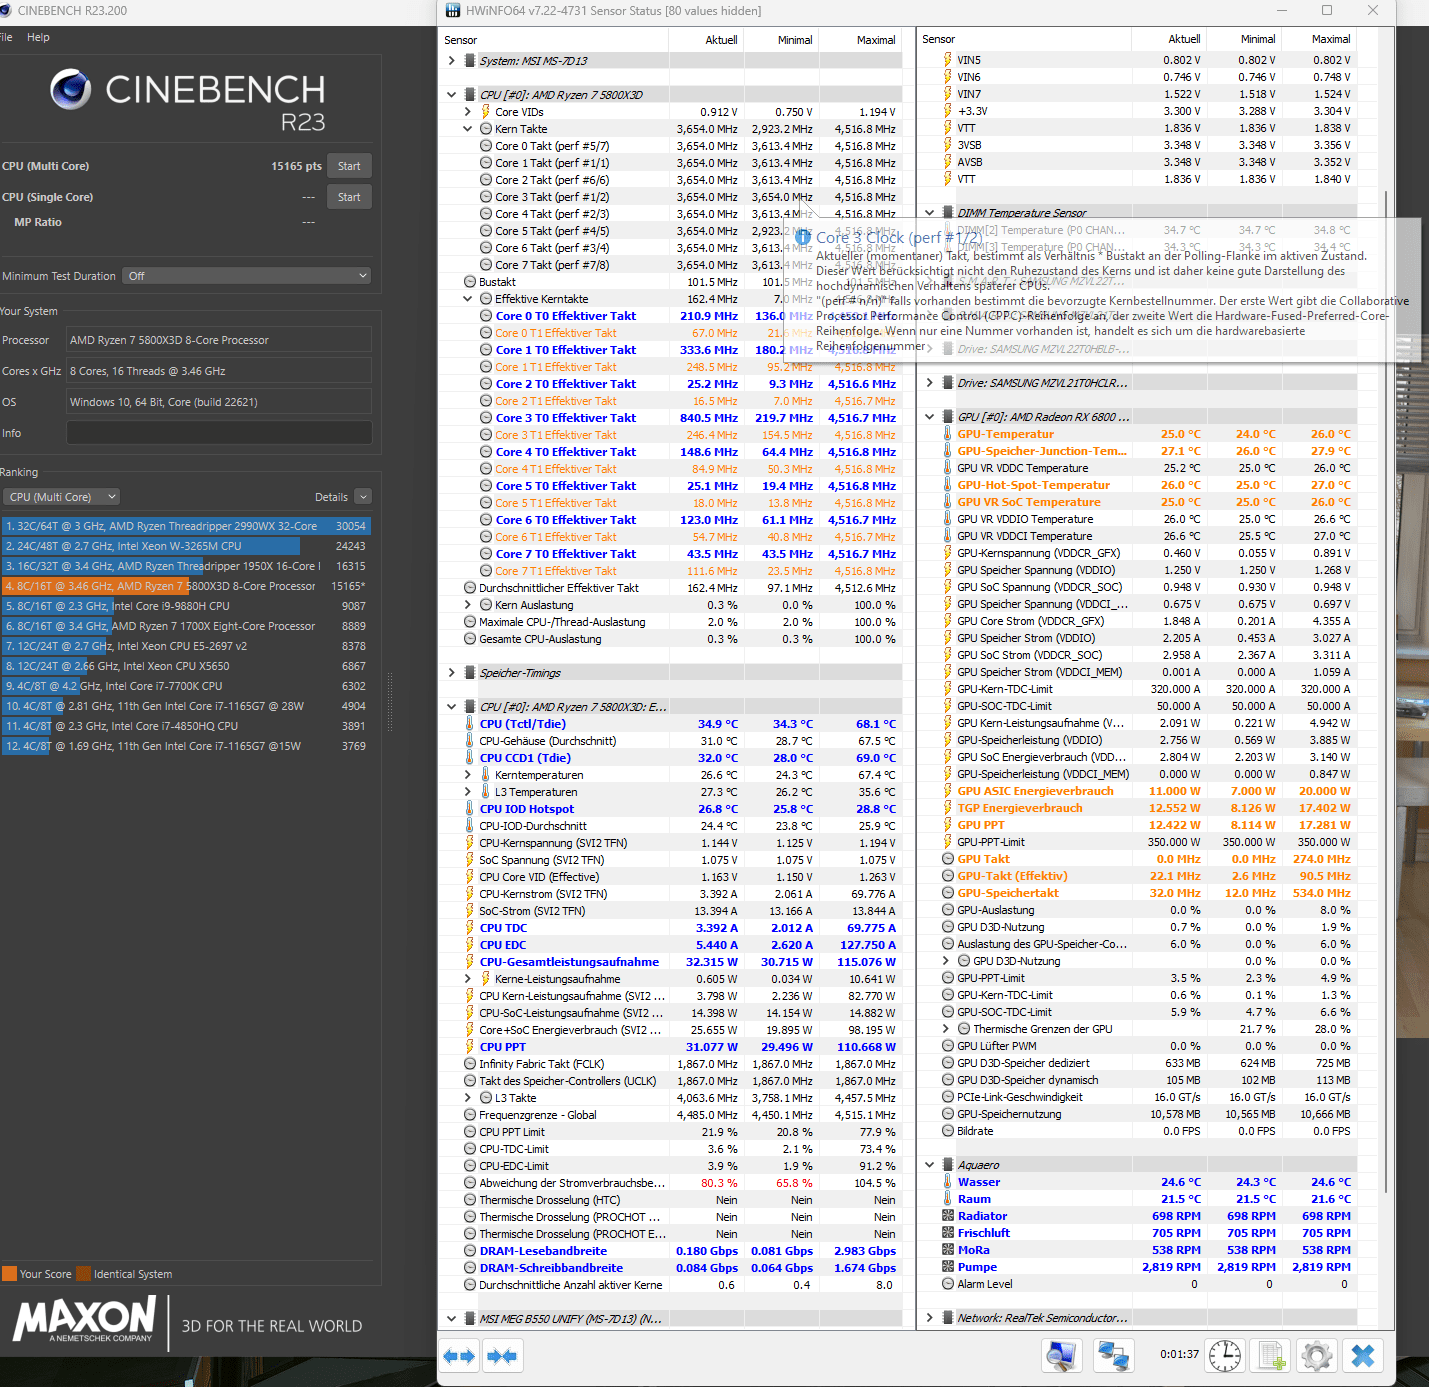
Task: Click the chip icon beside System: MSI MS-7D13
Action: pyautogui.click(x=470, y=61)
